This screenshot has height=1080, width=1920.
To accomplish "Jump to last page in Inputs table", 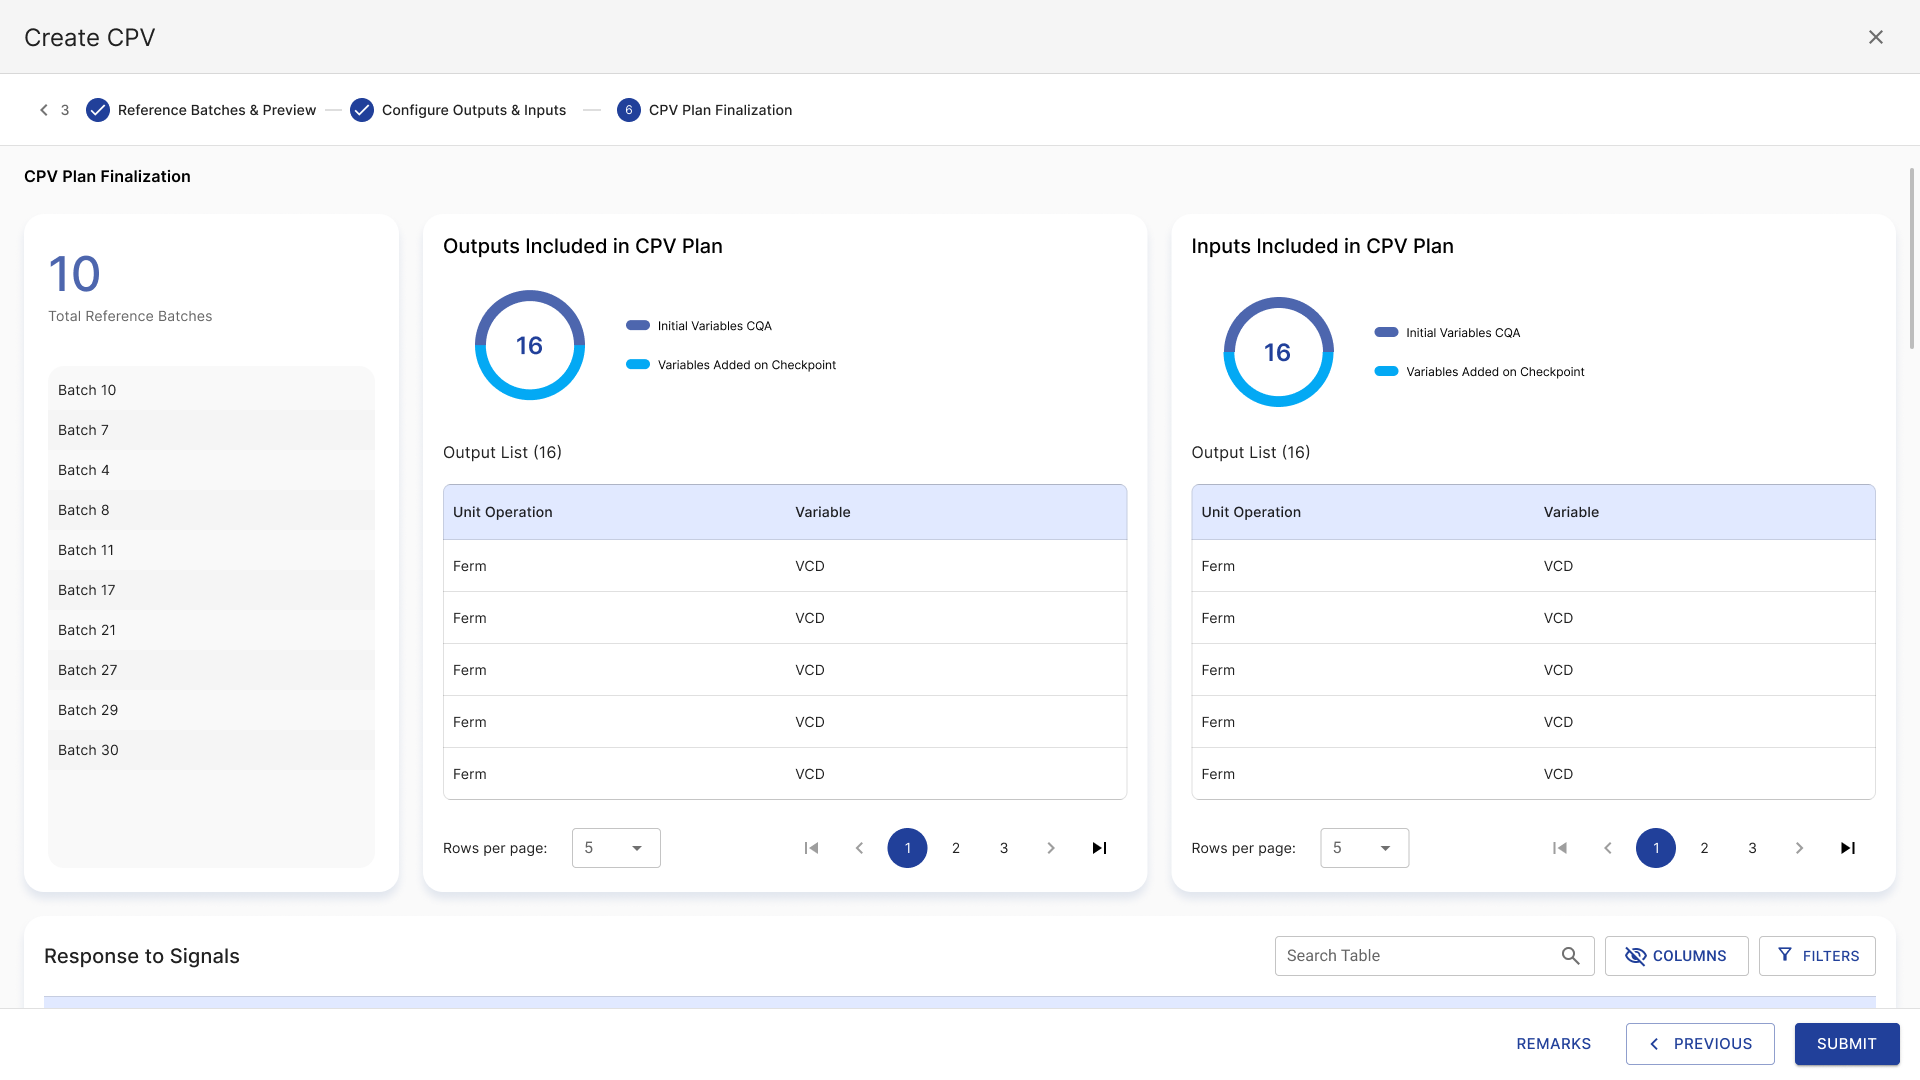I will point(1847,848).
